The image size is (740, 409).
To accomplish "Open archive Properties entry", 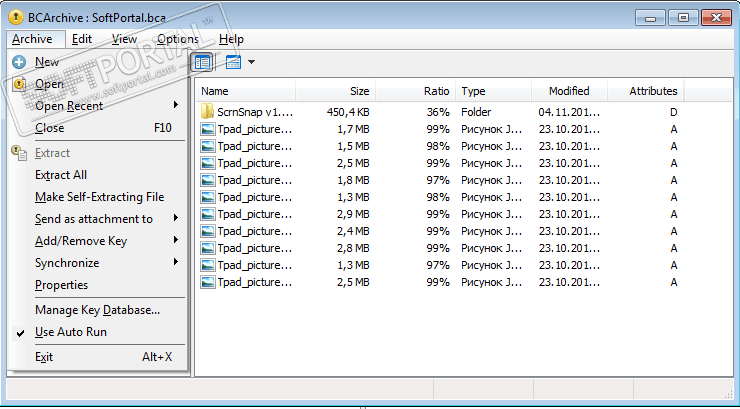I will pyautogui.click(x=97, y=285).
